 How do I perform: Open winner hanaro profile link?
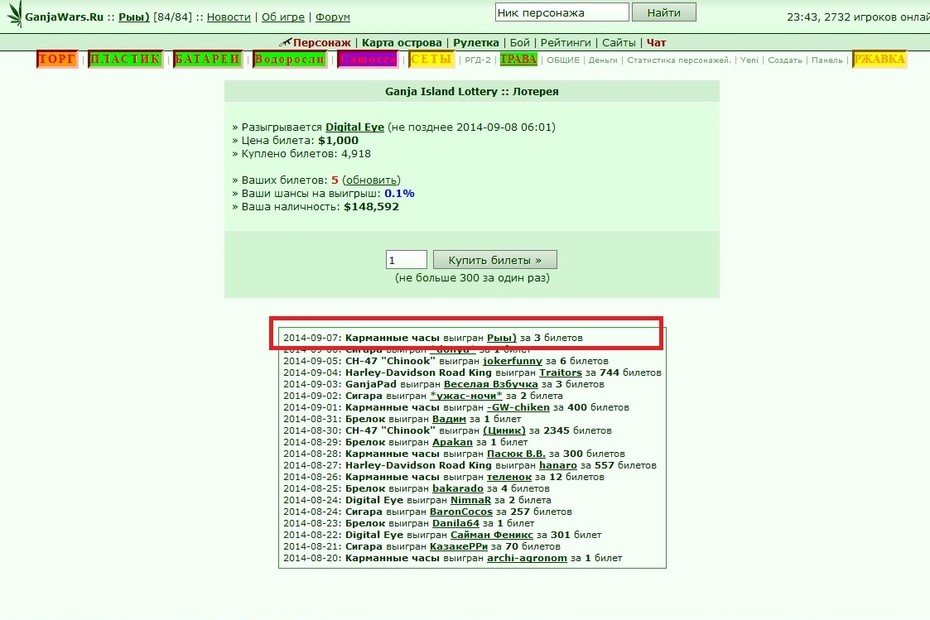(x=558, y=465)
